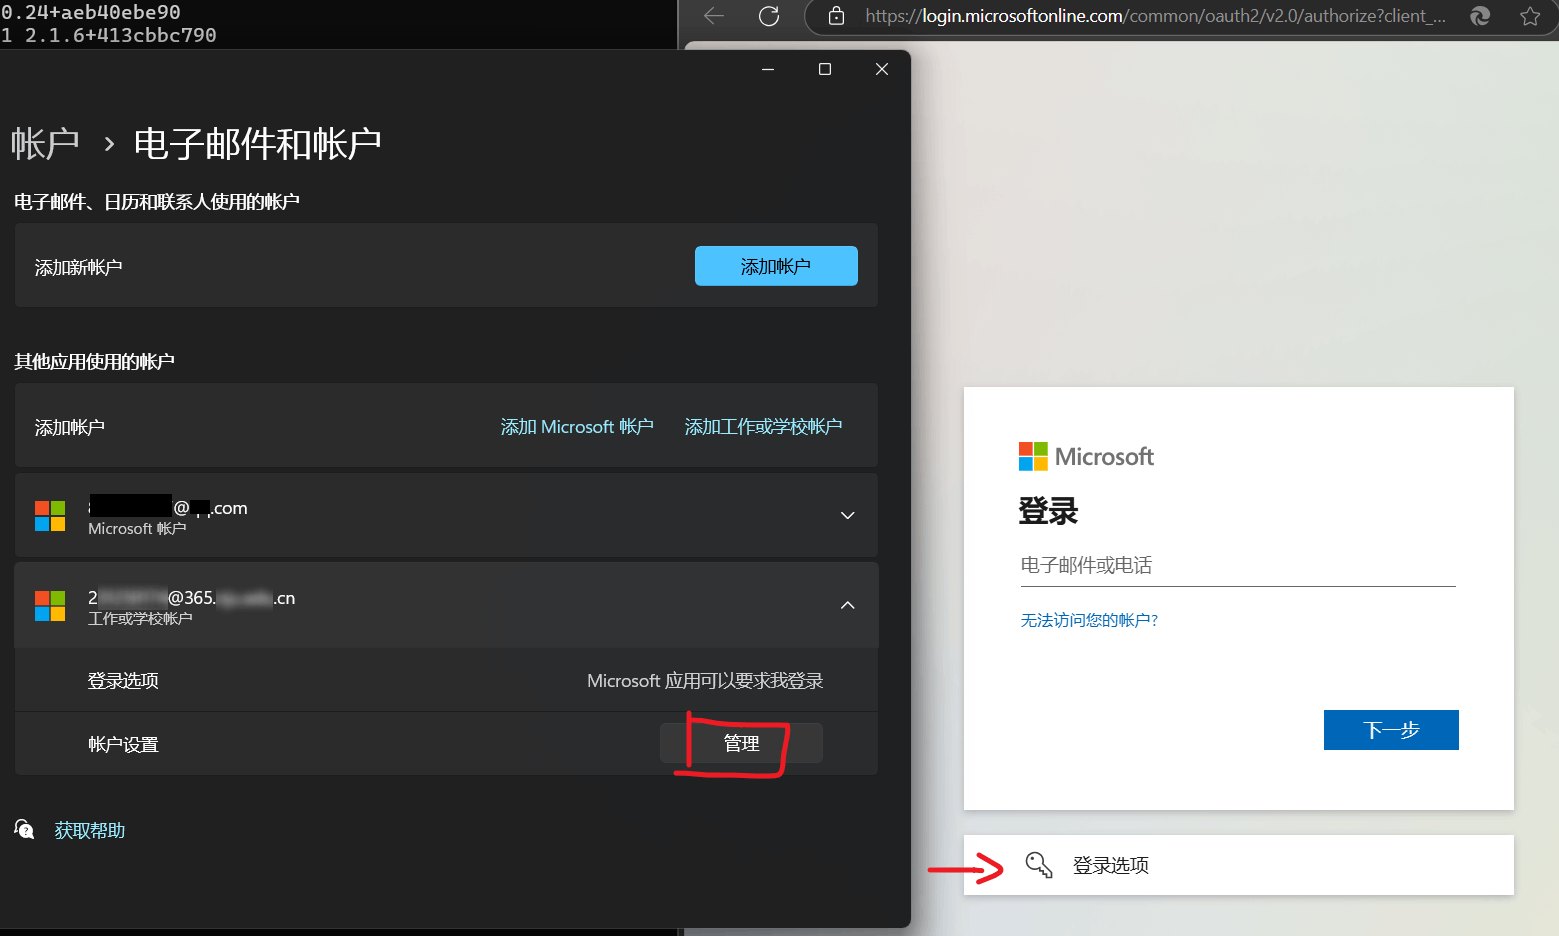Click the 帐户设置 label
The image size is (1559, 936).
point(123,745)
